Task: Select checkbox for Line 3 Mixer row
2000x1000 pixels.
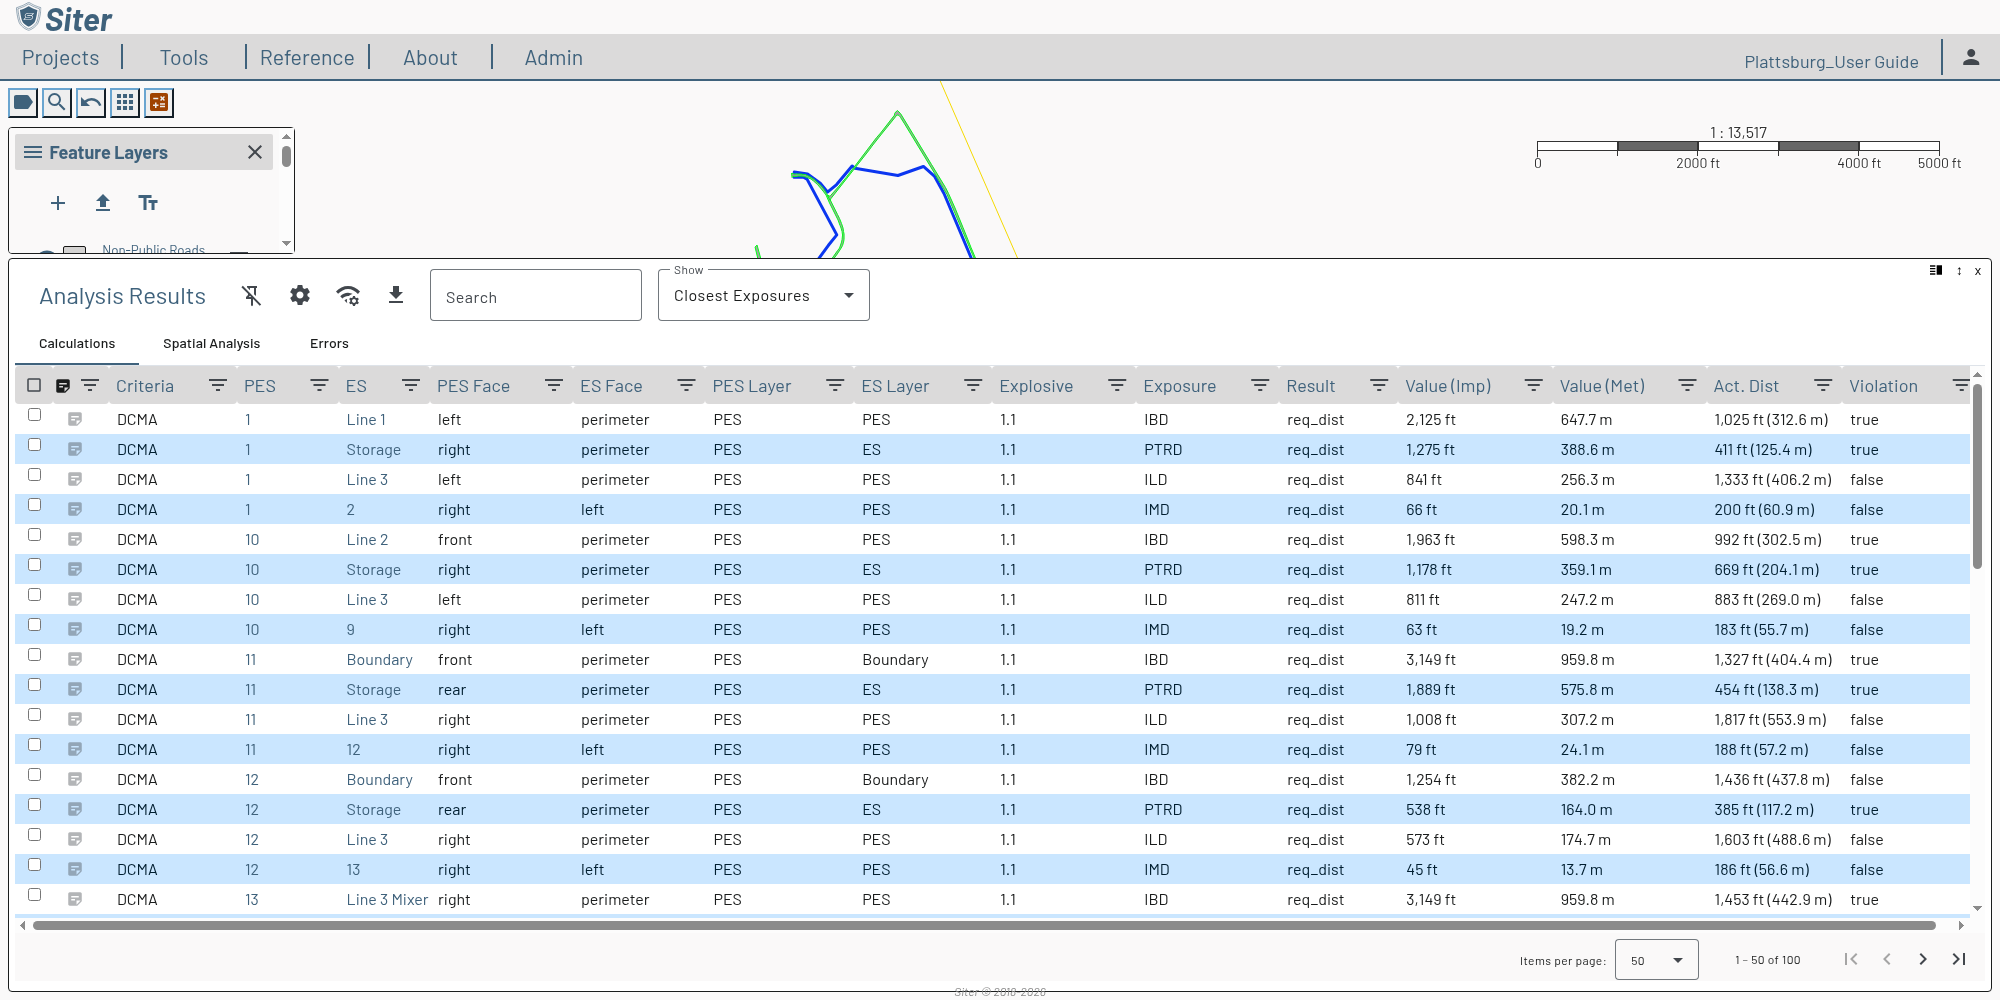Action: (x=34, y=895)
